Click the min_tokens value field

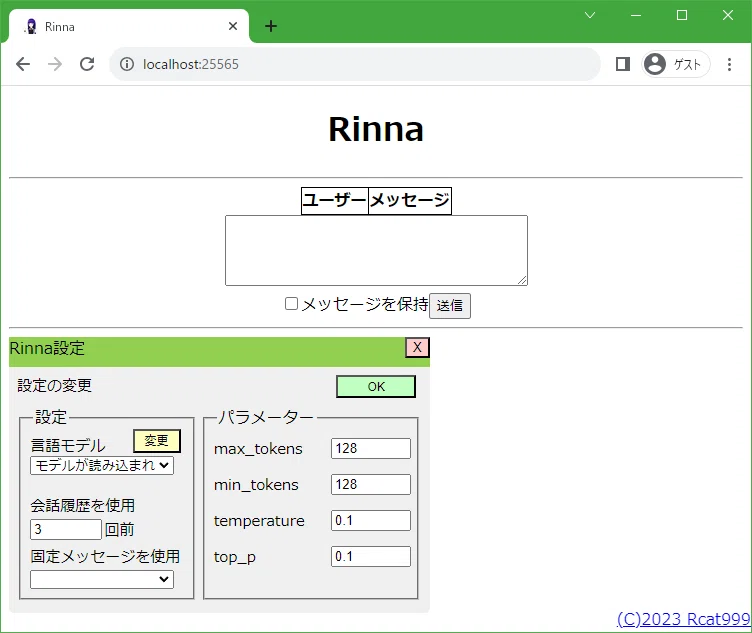(x=371, y=484)
